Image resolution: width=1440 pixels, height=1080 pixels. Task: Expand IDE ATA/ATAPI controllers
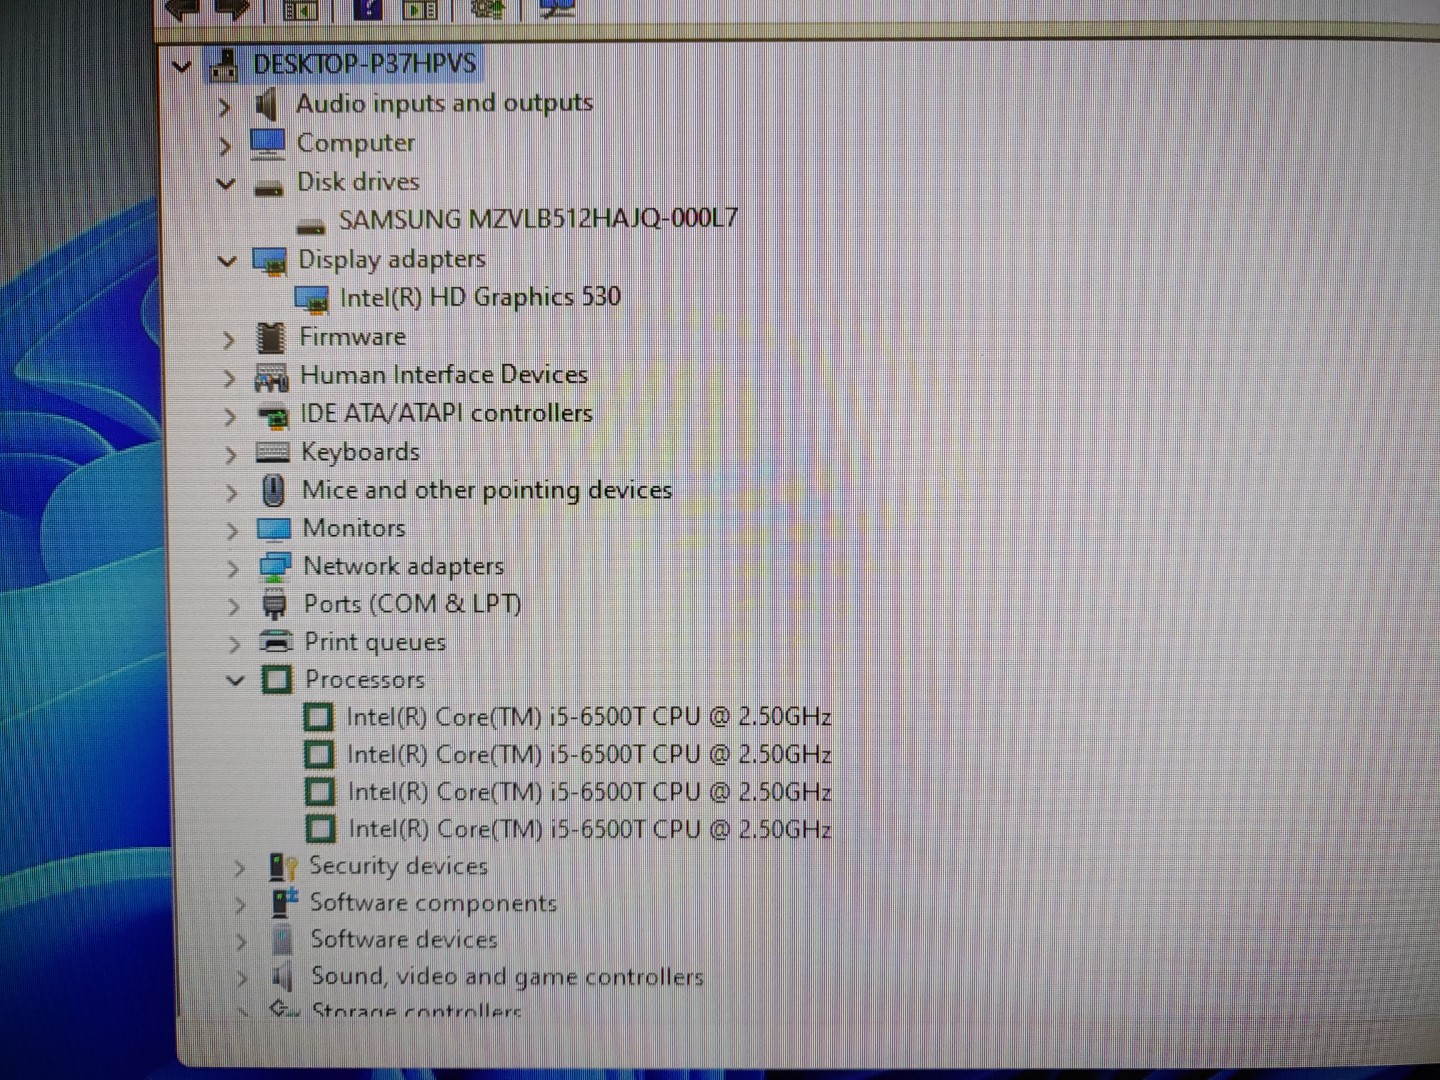click(x=230, y=417)
